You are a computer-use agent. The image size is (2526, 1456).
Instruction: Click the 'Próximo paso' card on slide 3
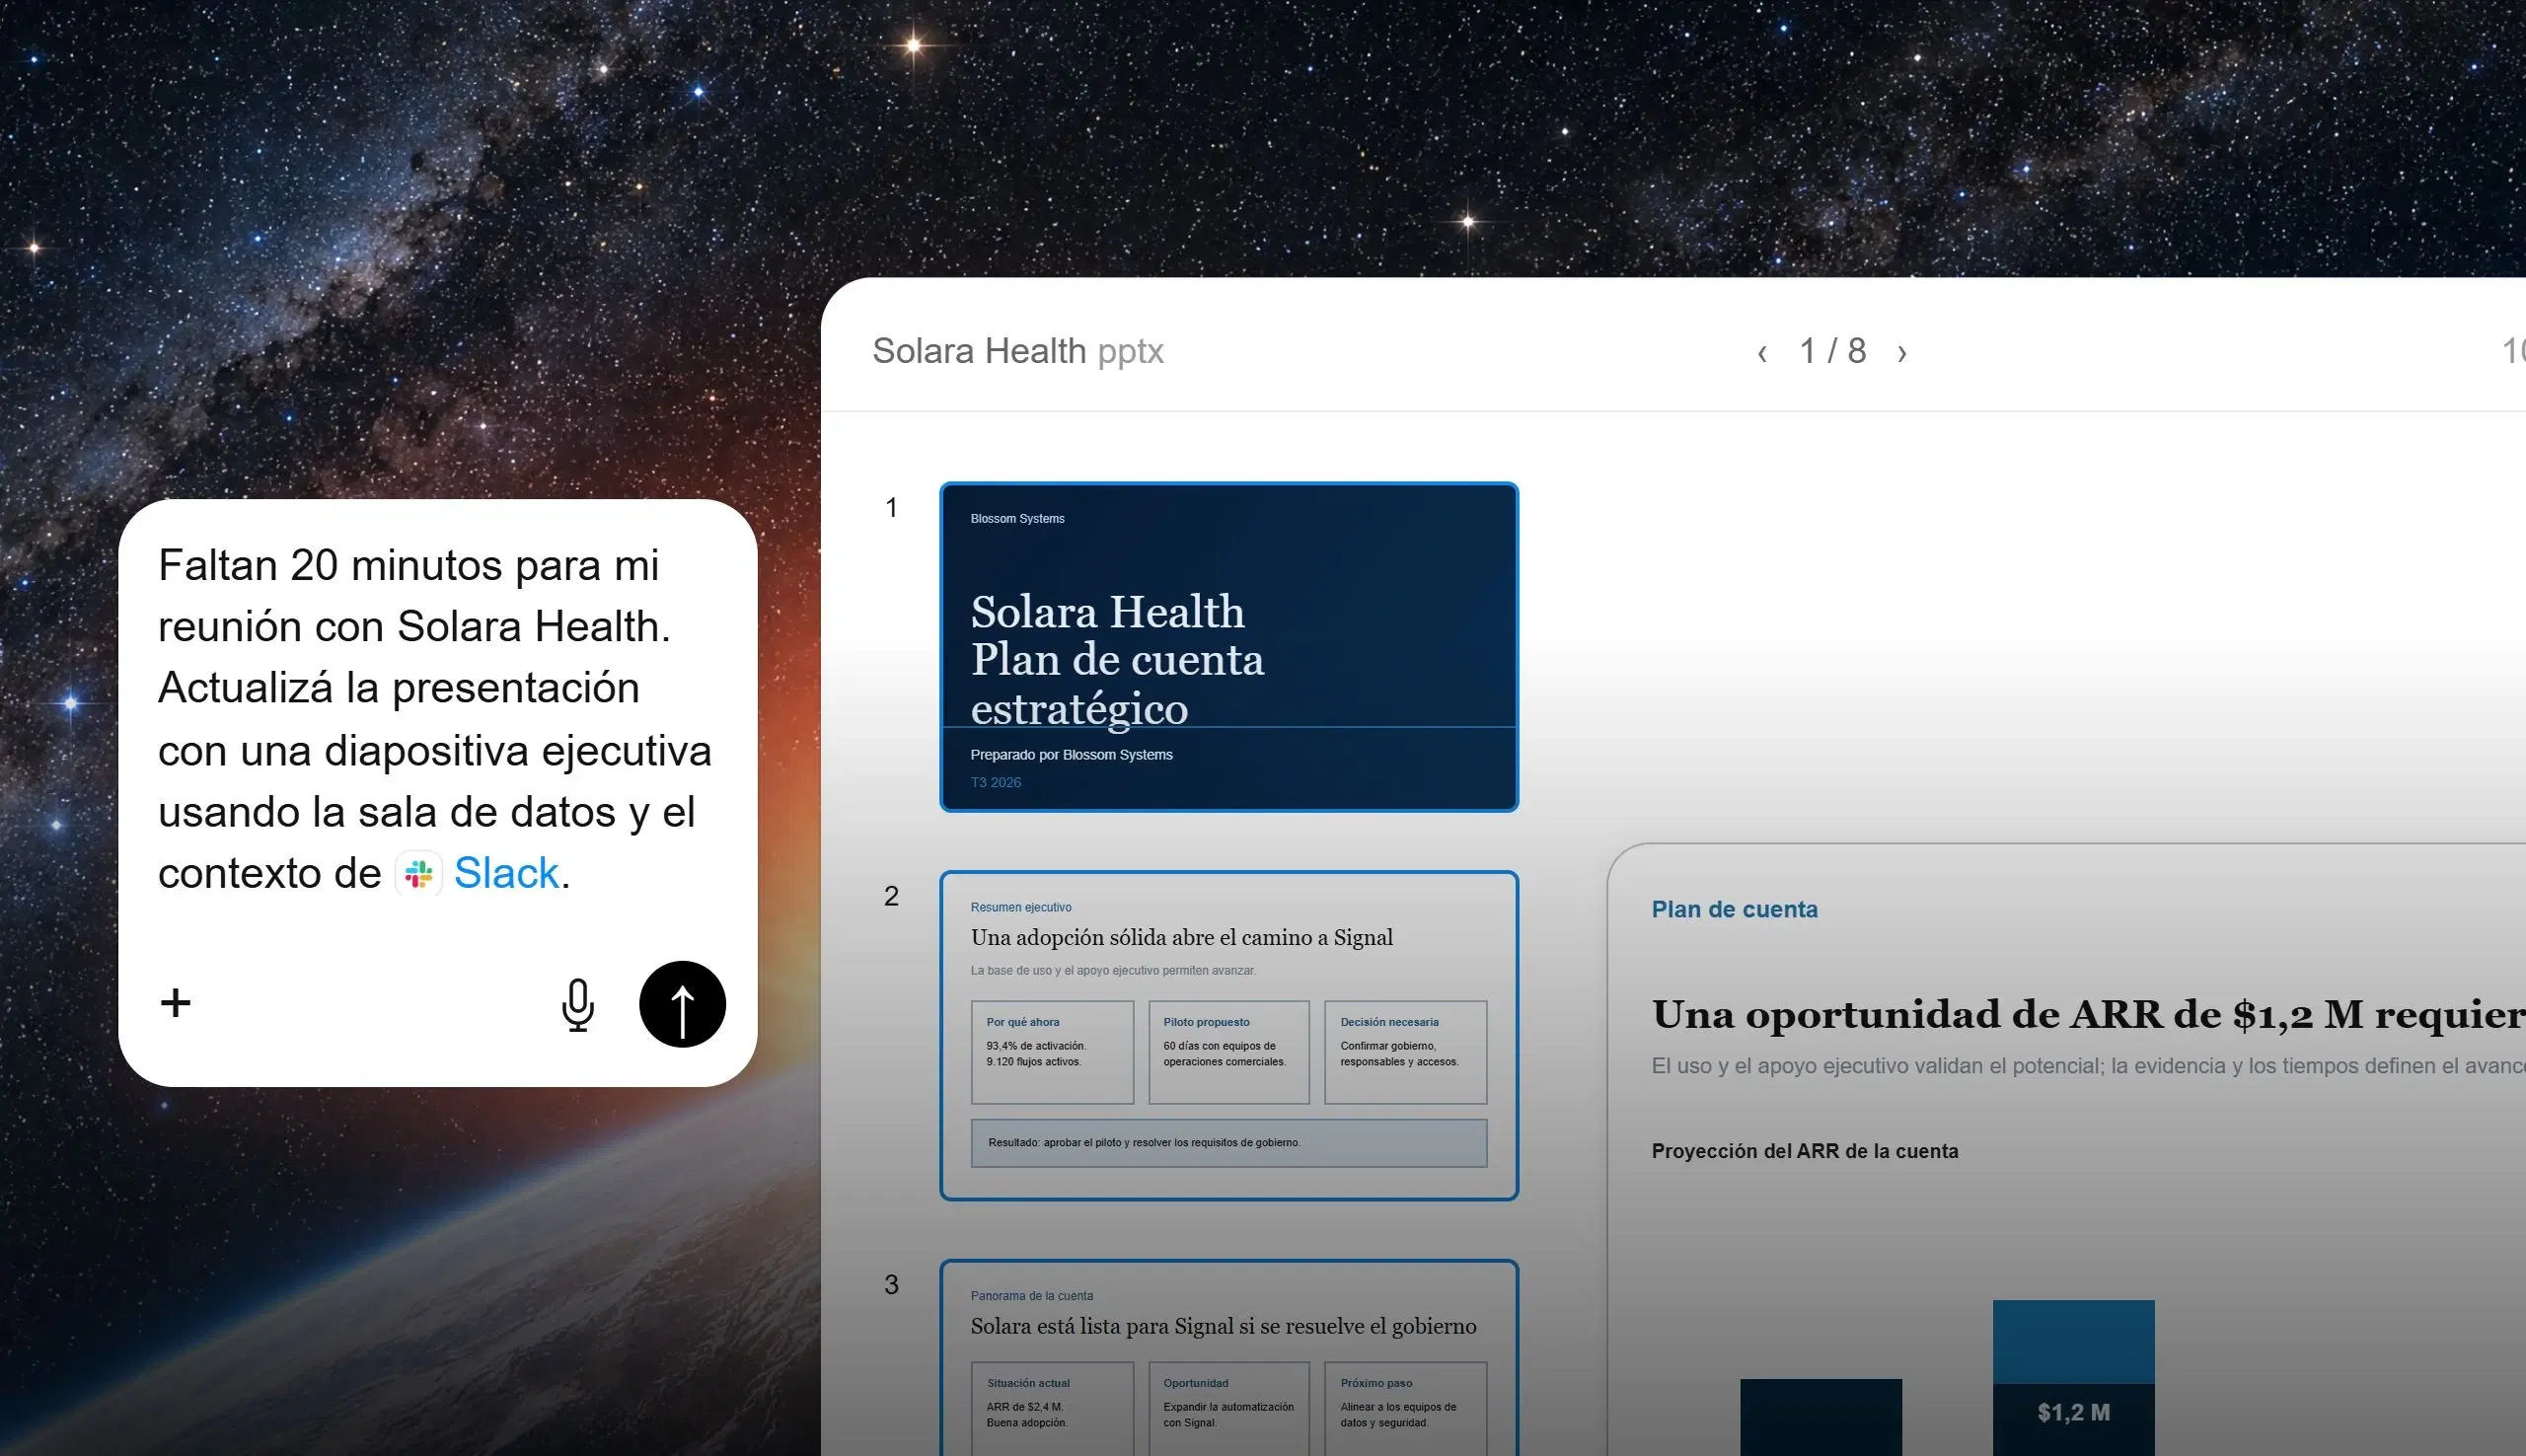point(1406,1408)
